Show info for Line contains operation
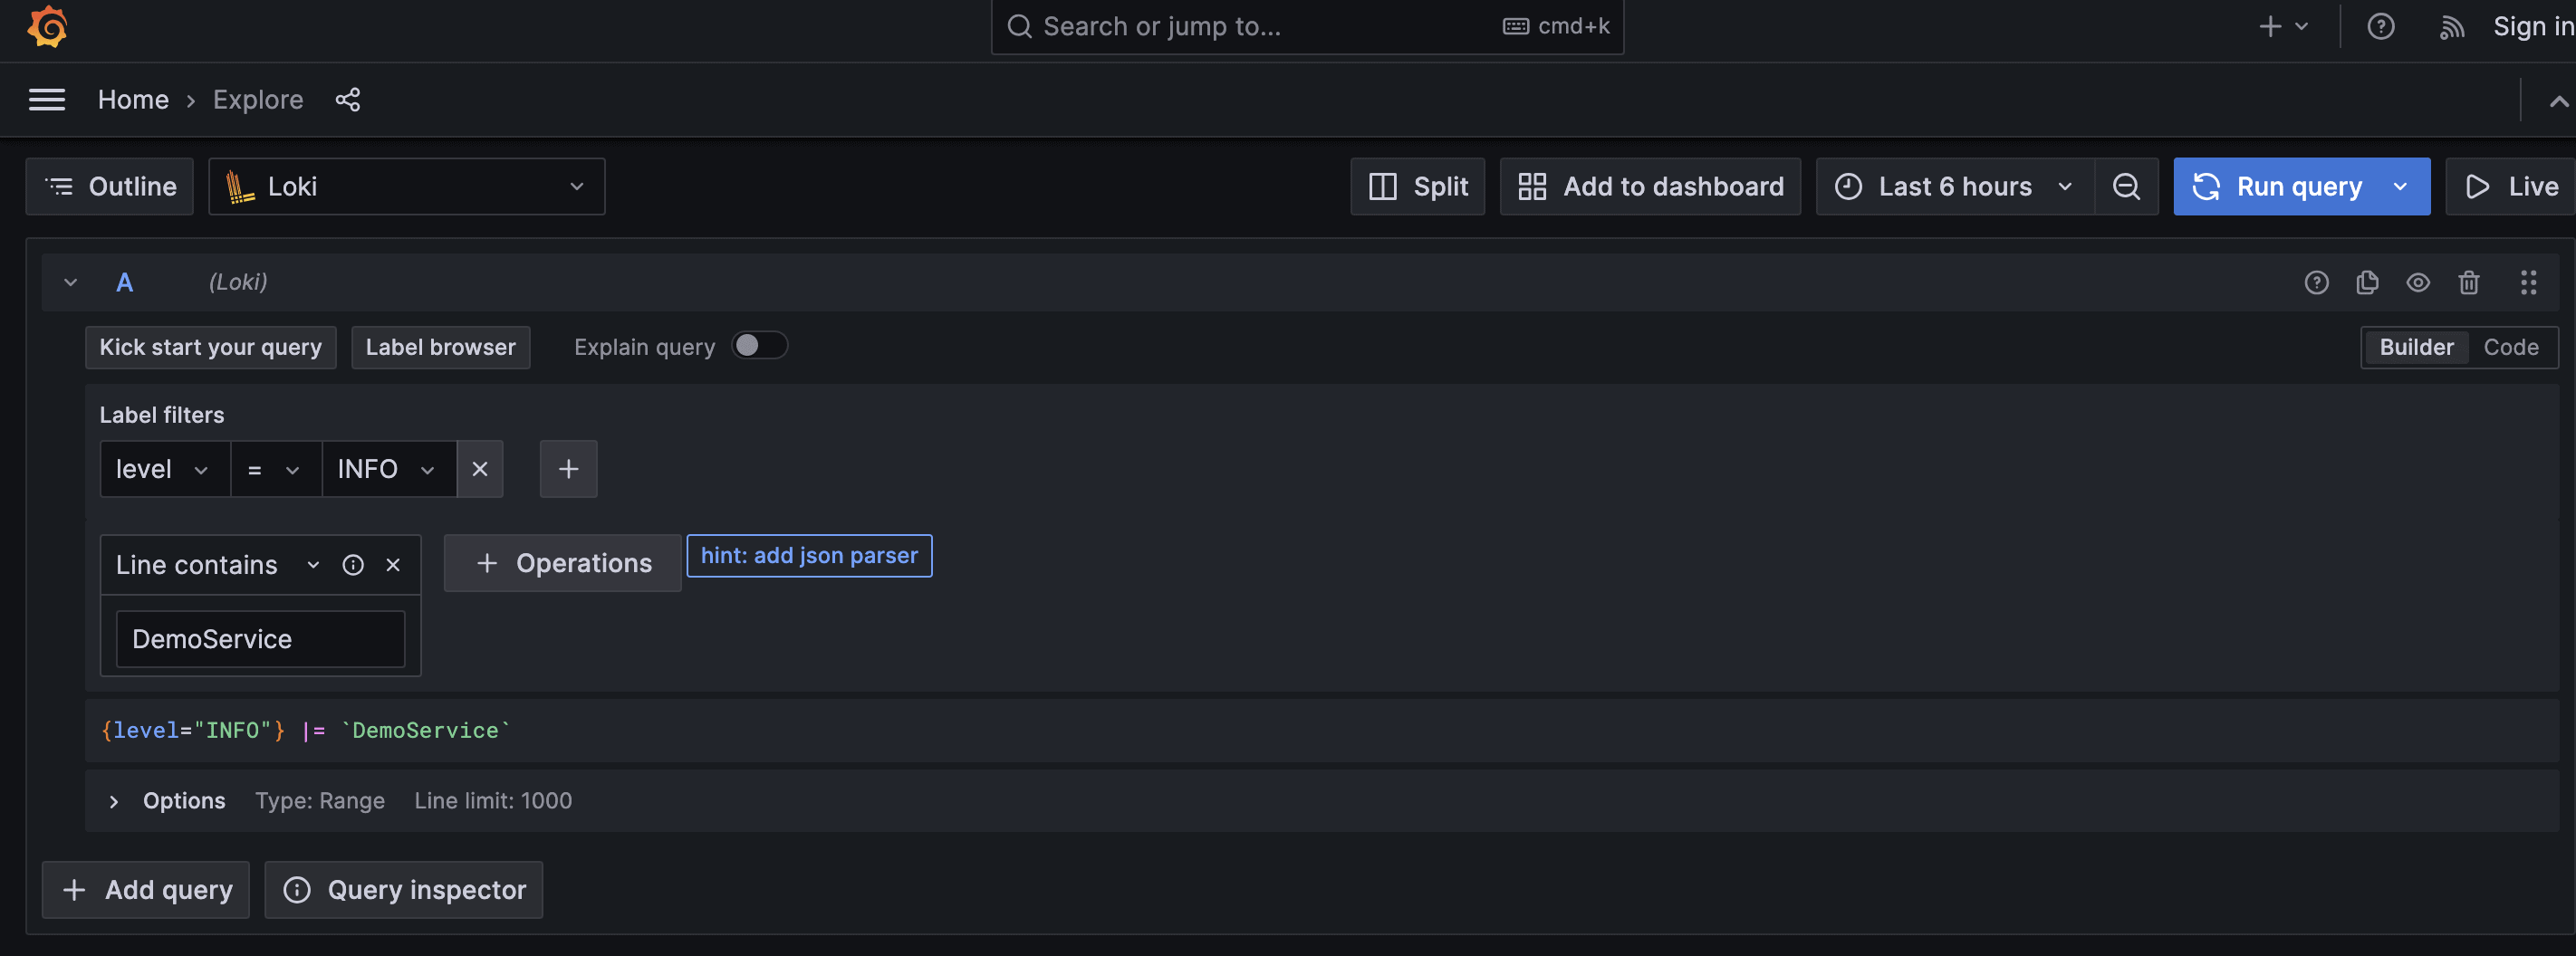 [x=353, y=565]
